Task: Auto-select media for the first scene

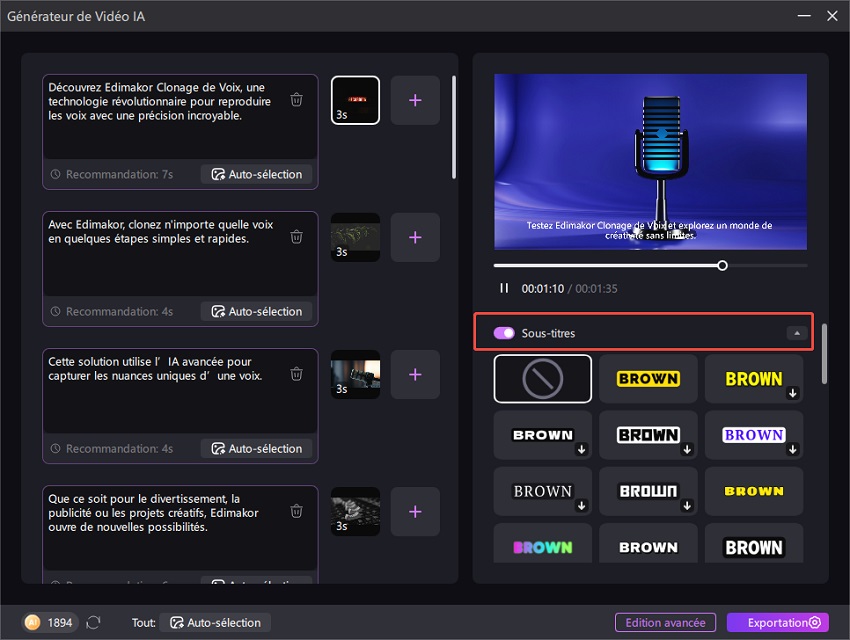Action: point(256,174)
